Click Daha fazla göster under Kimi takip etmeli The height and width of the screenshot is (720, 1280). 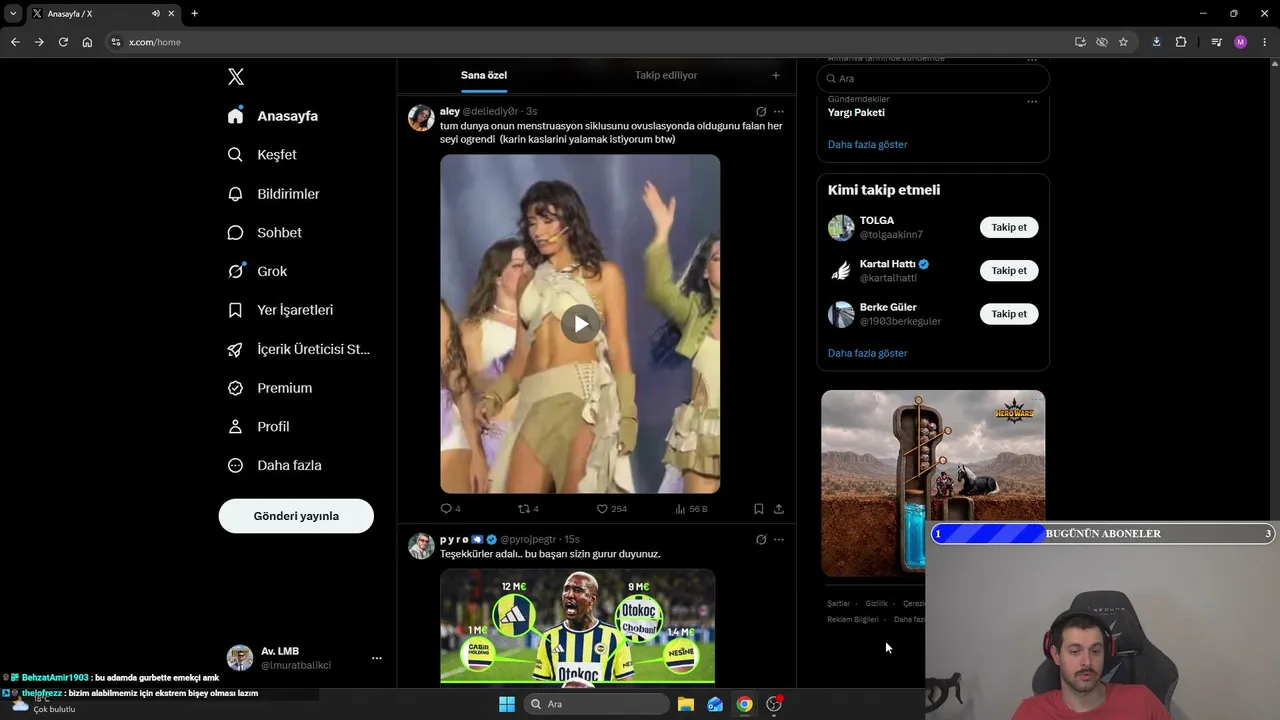click(x=868, y=353)
